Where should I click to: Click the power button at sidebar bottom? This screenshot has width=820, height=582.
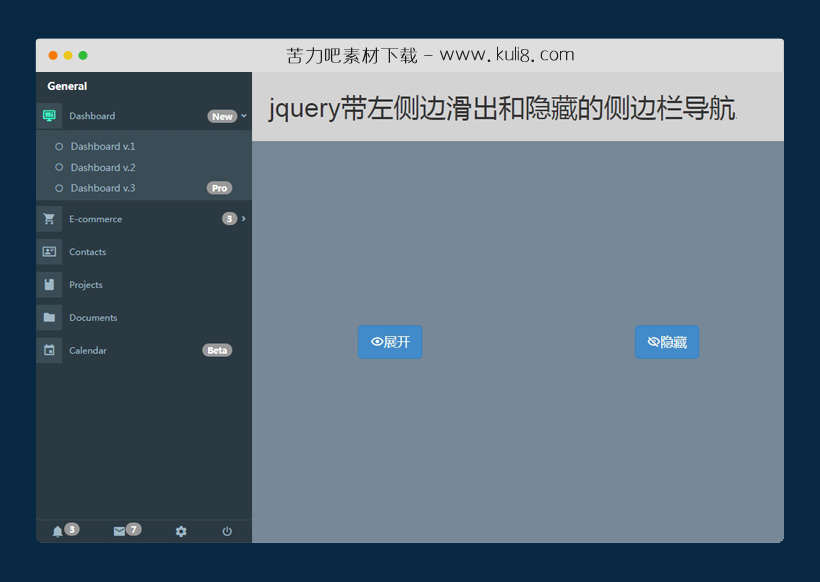point(227,531)
